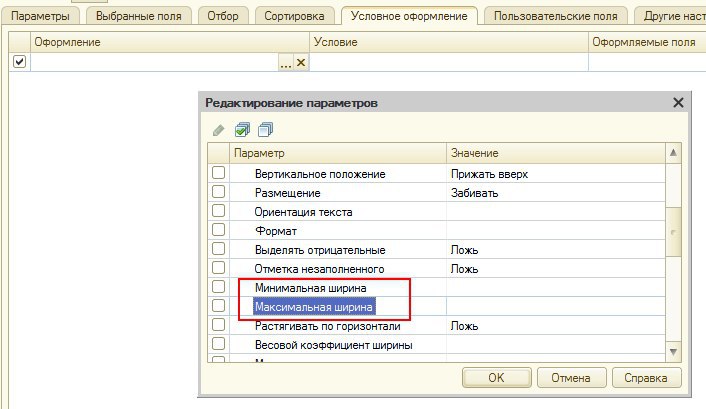Viewport: 706px width, 409px height.
Task: Enable the Выделять отрицательные checkbox
Action: coord(218,249)
